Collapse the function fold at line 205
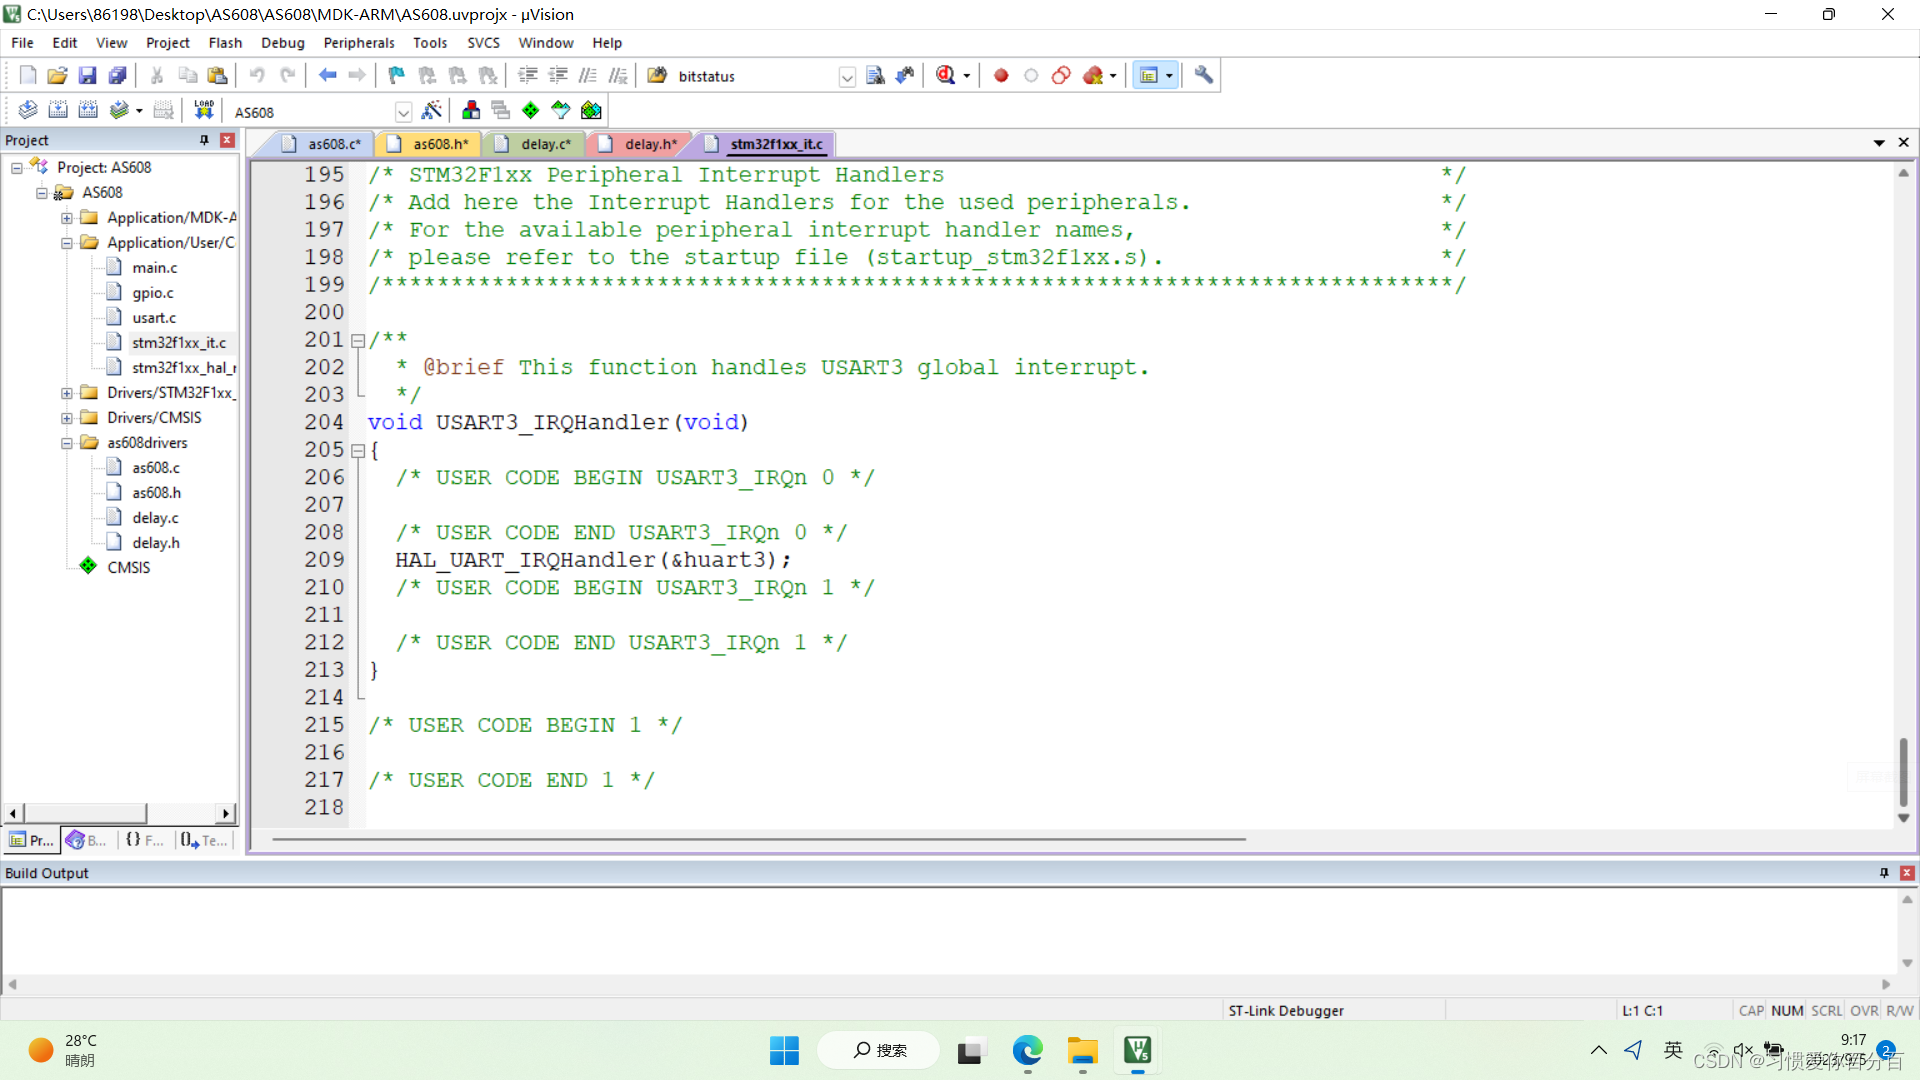1920x1080 pixels. 357,451
